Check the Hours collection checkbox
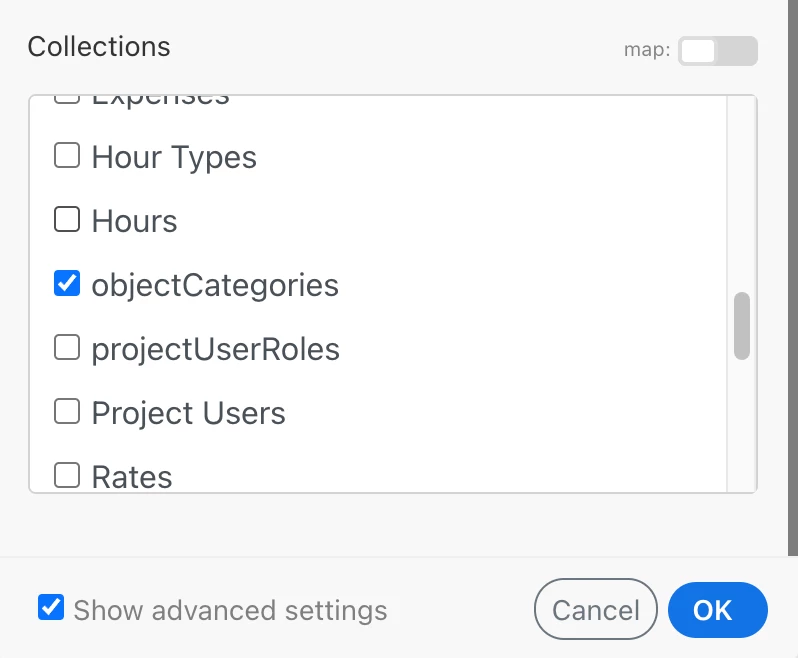Screen dimensions: 798x658 [67, 220]
